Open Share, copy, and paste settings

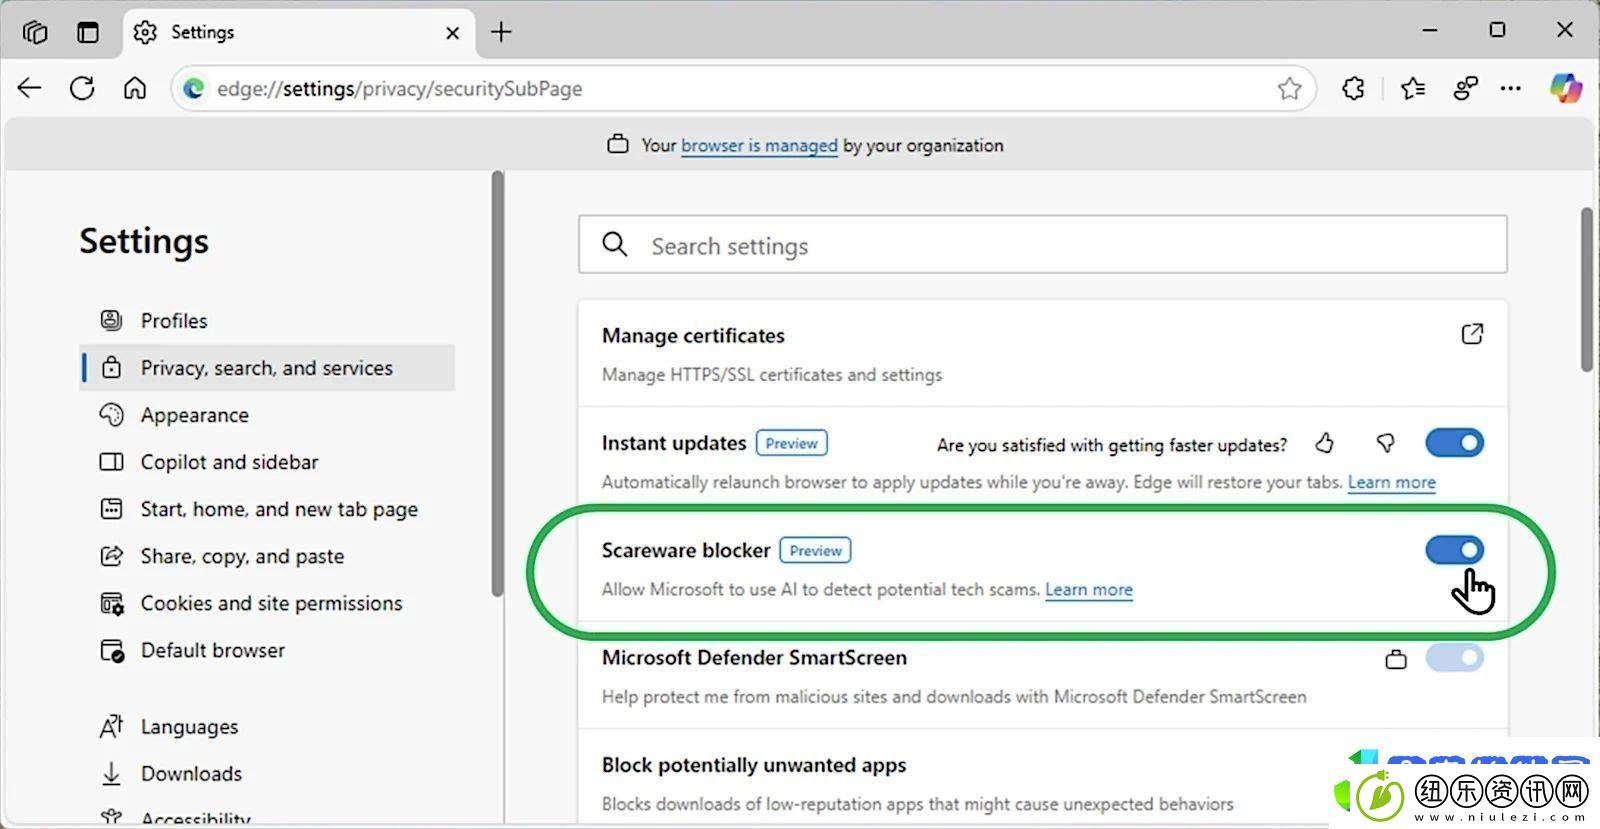pos(267,556)
